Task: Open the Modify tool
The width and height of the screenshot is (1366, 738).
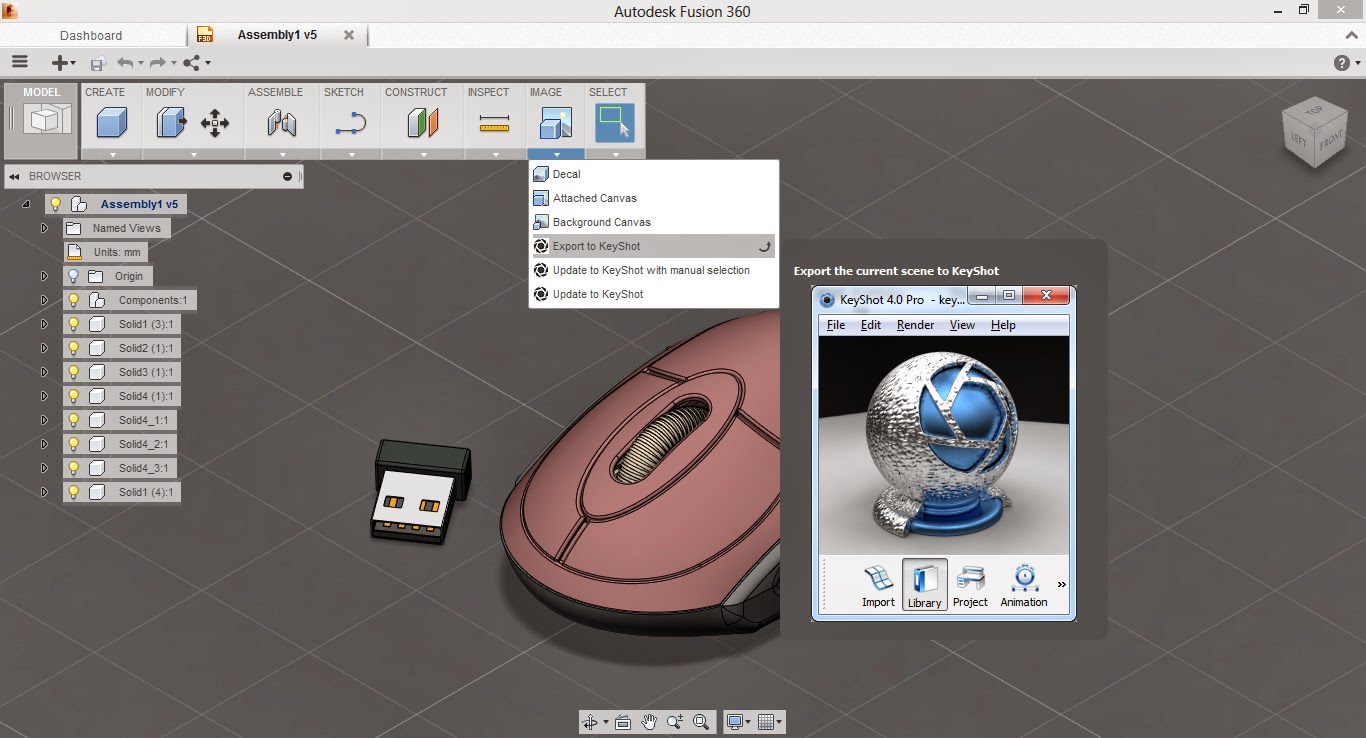Action: [x=169, y=122]
